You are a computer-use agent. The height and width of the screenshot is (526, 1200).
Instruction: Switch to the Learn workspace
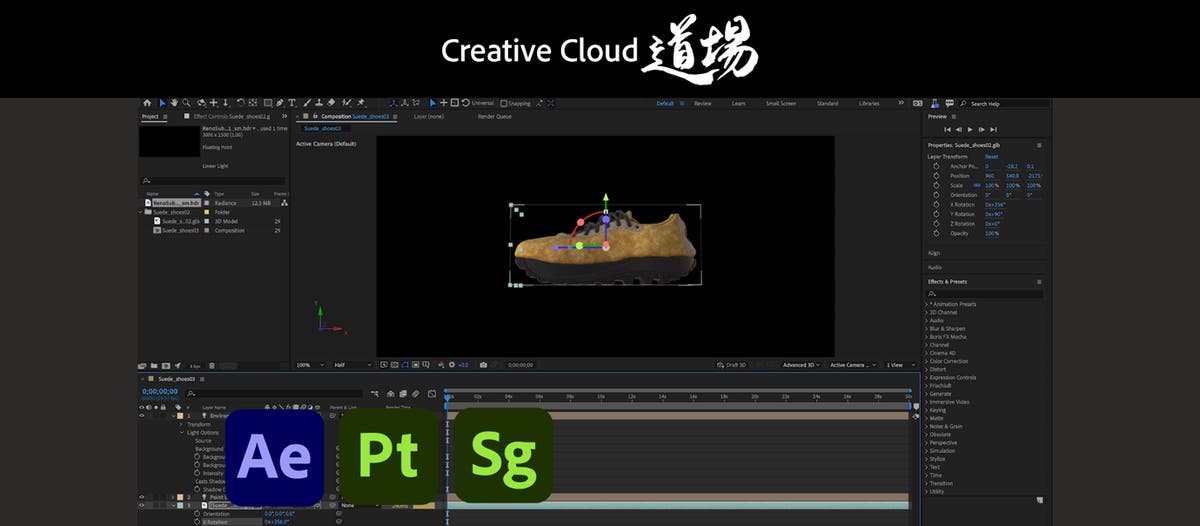tap(738, 103)
